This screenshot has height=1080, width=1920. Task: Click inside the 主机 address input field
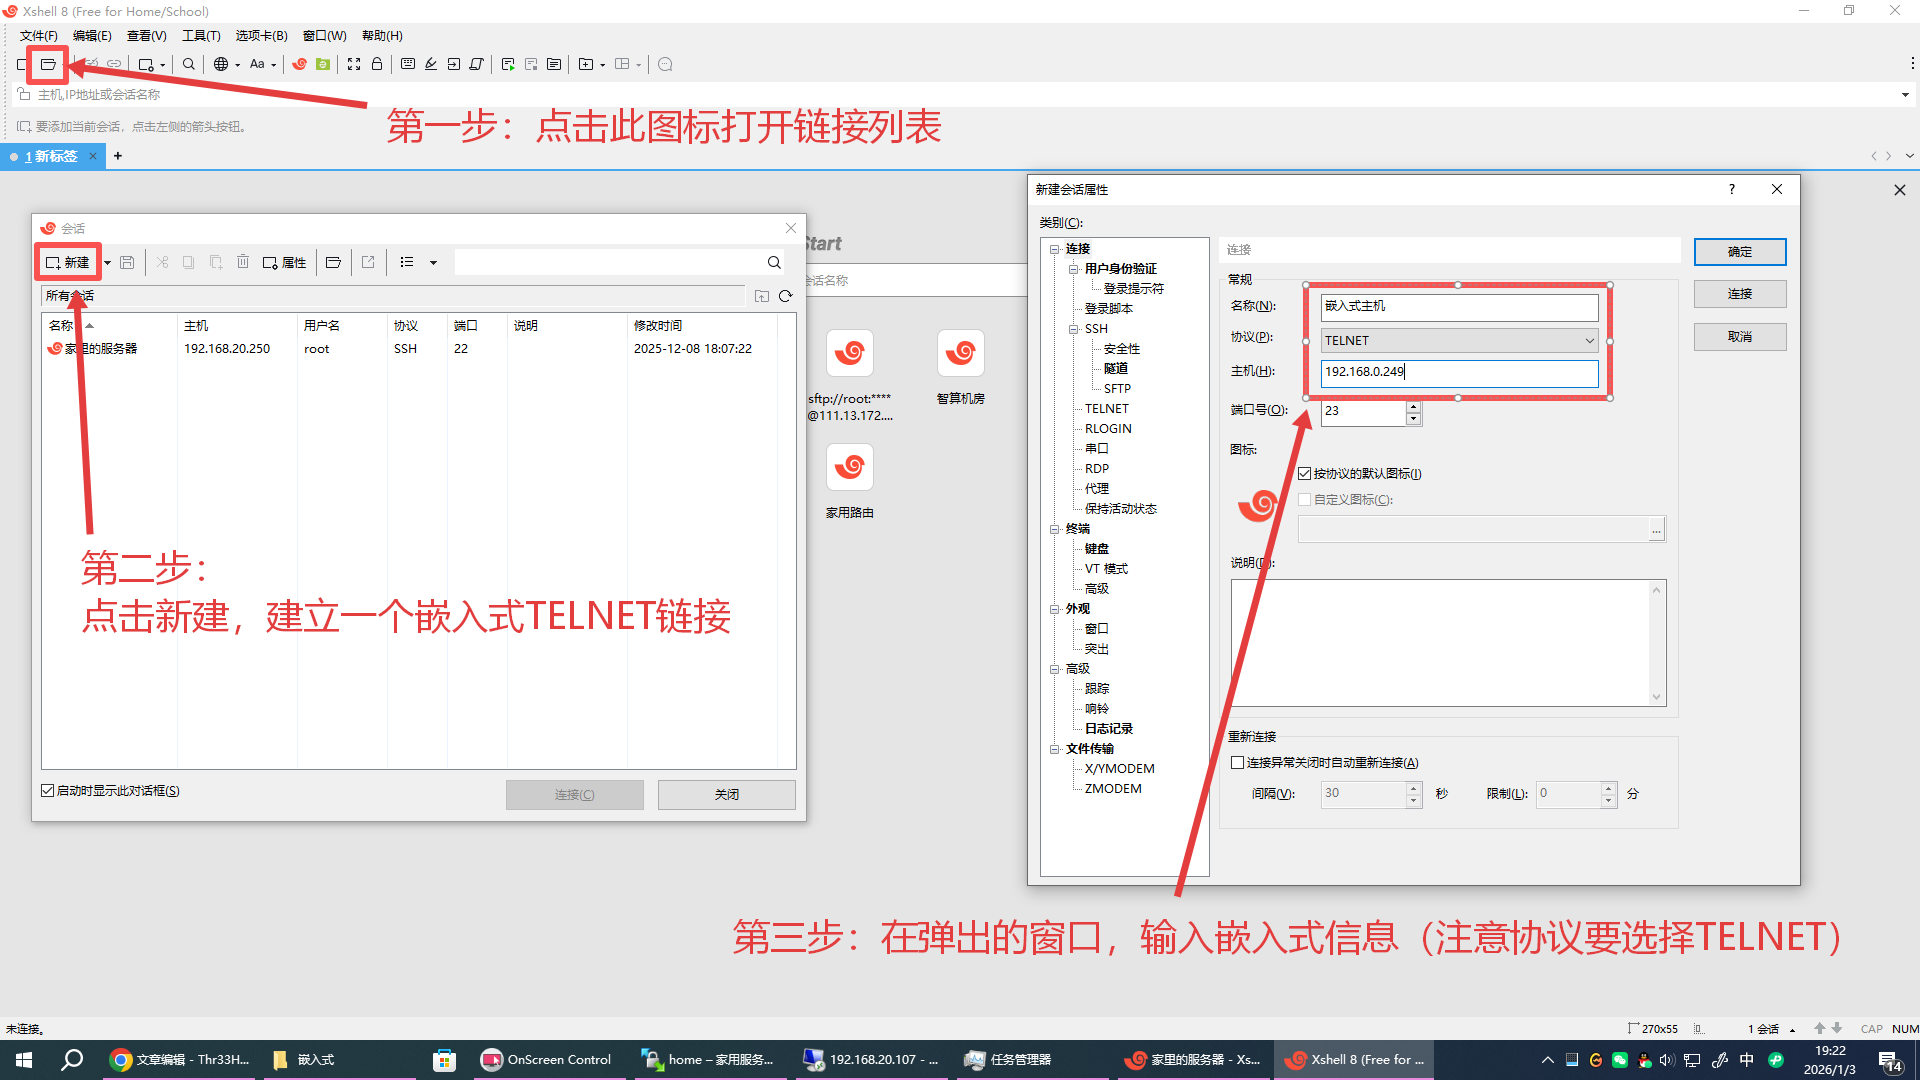(1459, 372)
